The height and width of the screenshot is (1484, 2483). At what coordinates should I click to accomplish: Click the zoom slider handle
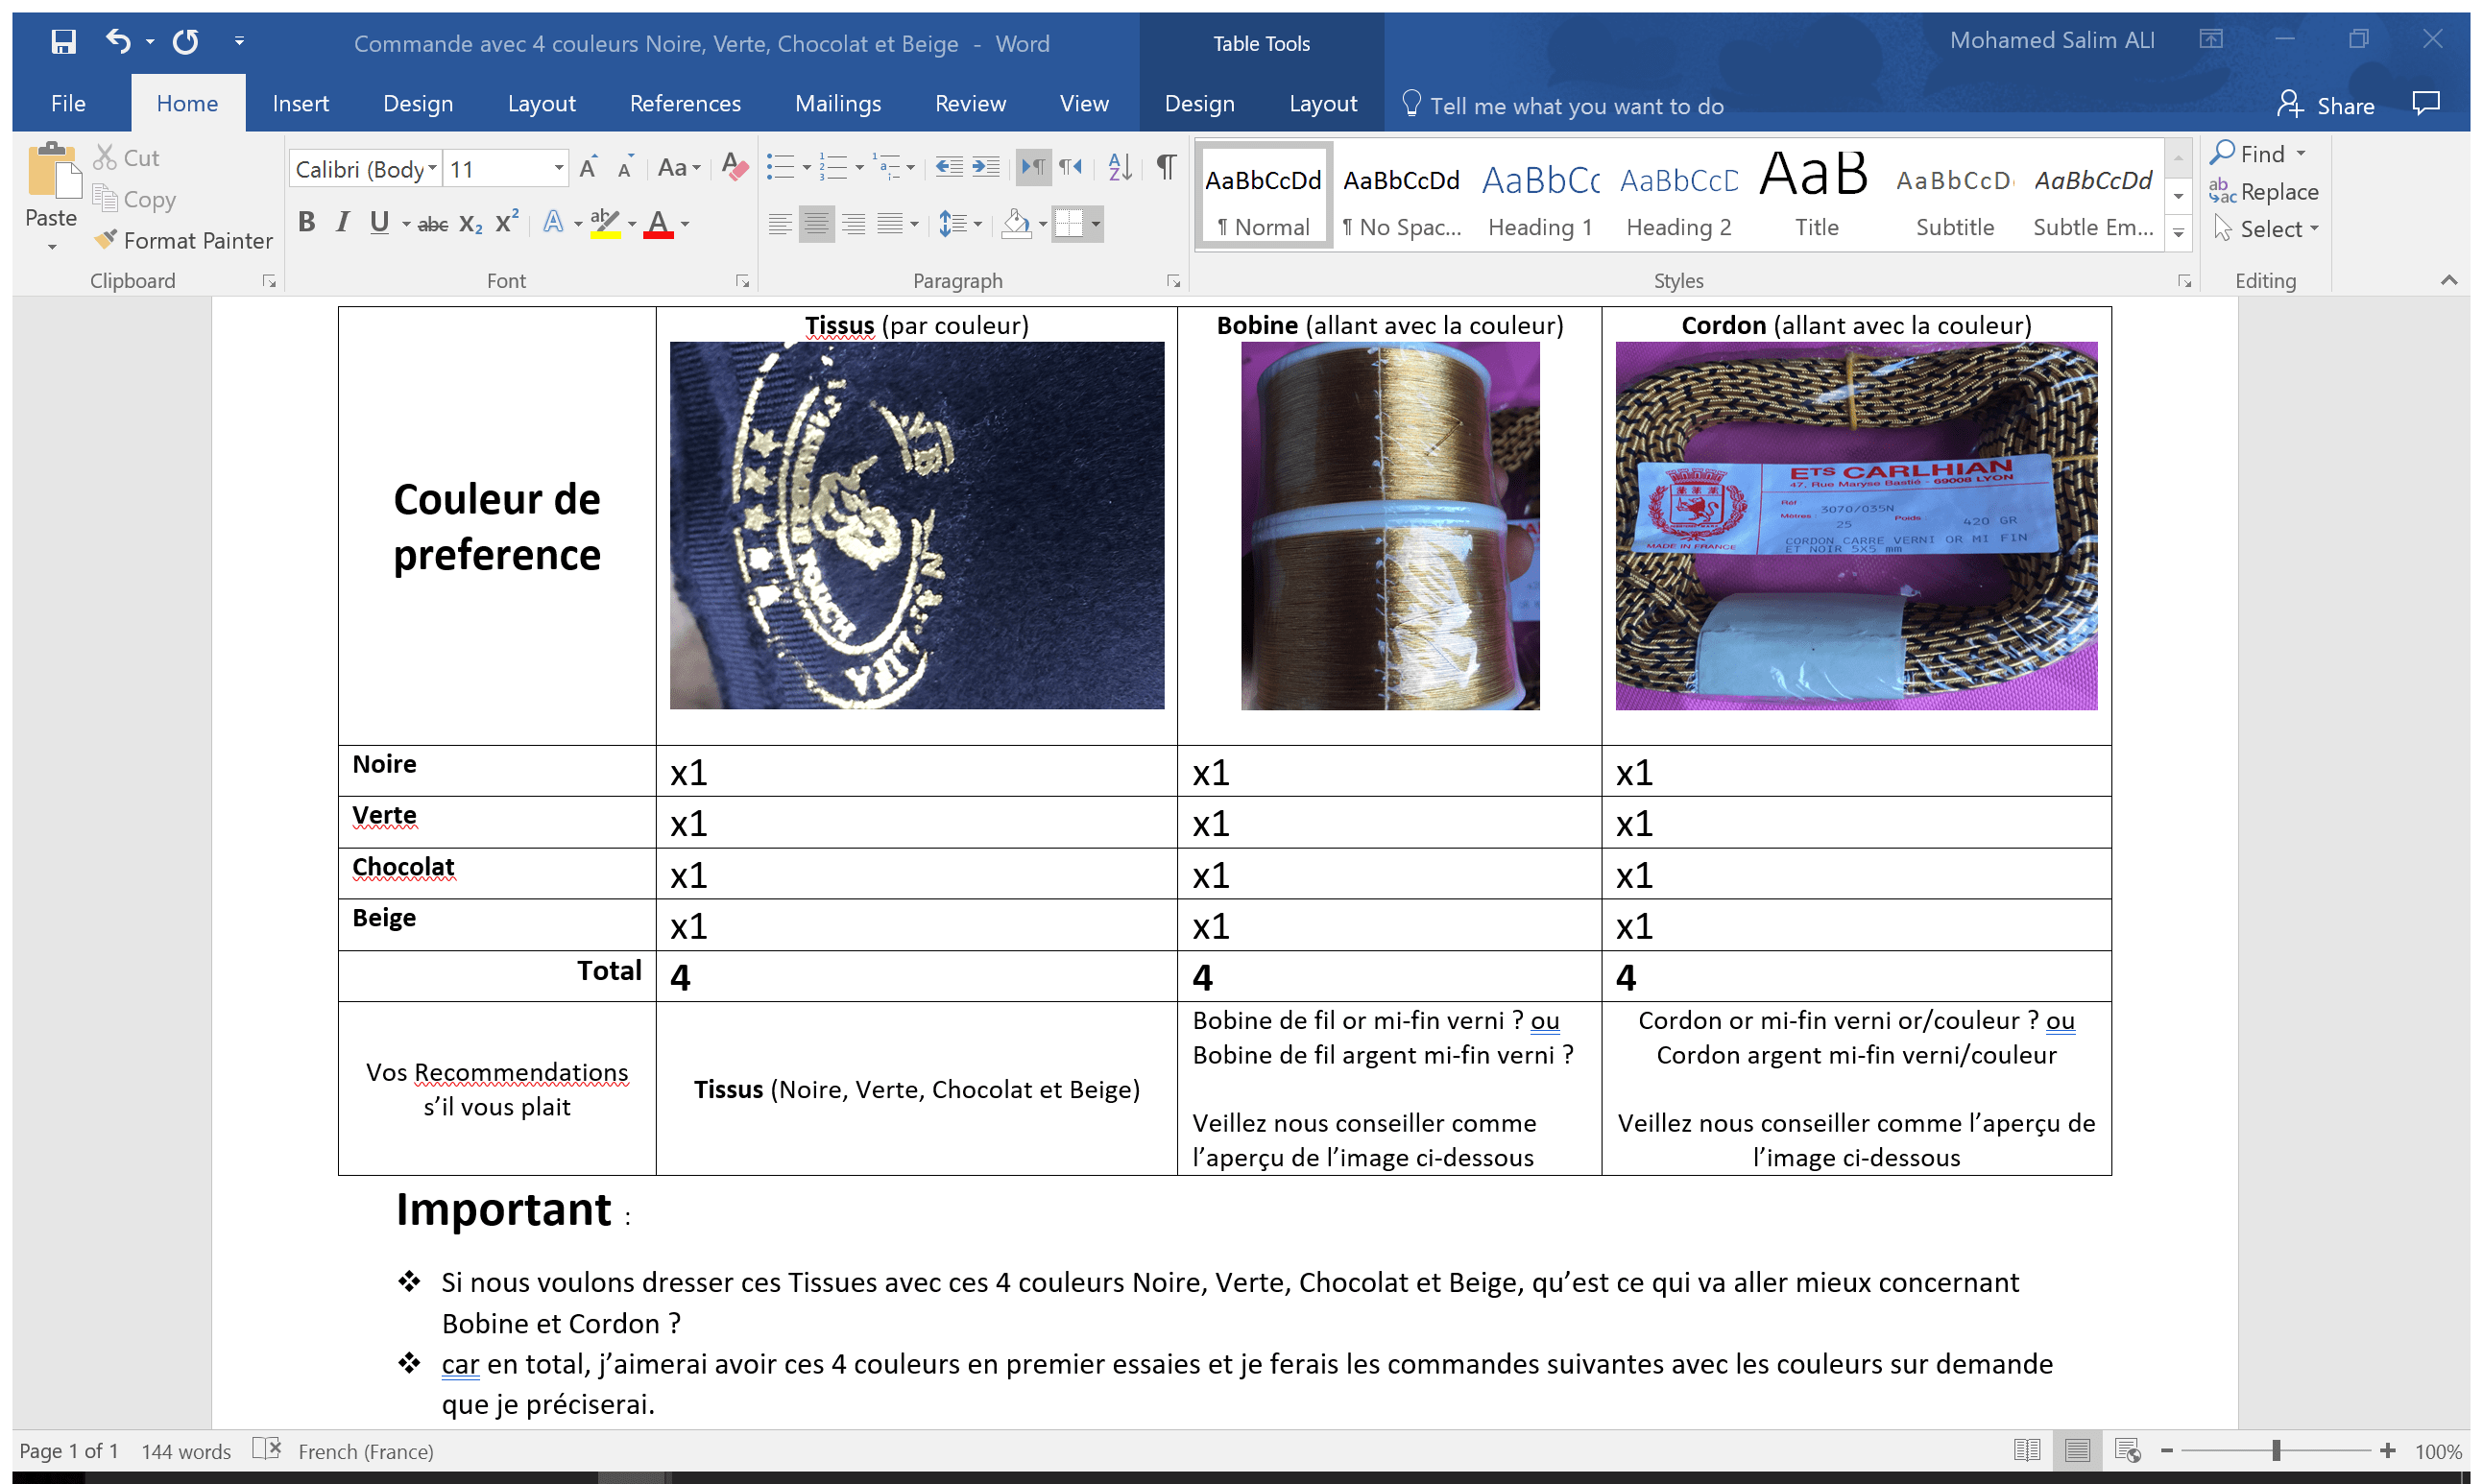coord(2276,1450)
